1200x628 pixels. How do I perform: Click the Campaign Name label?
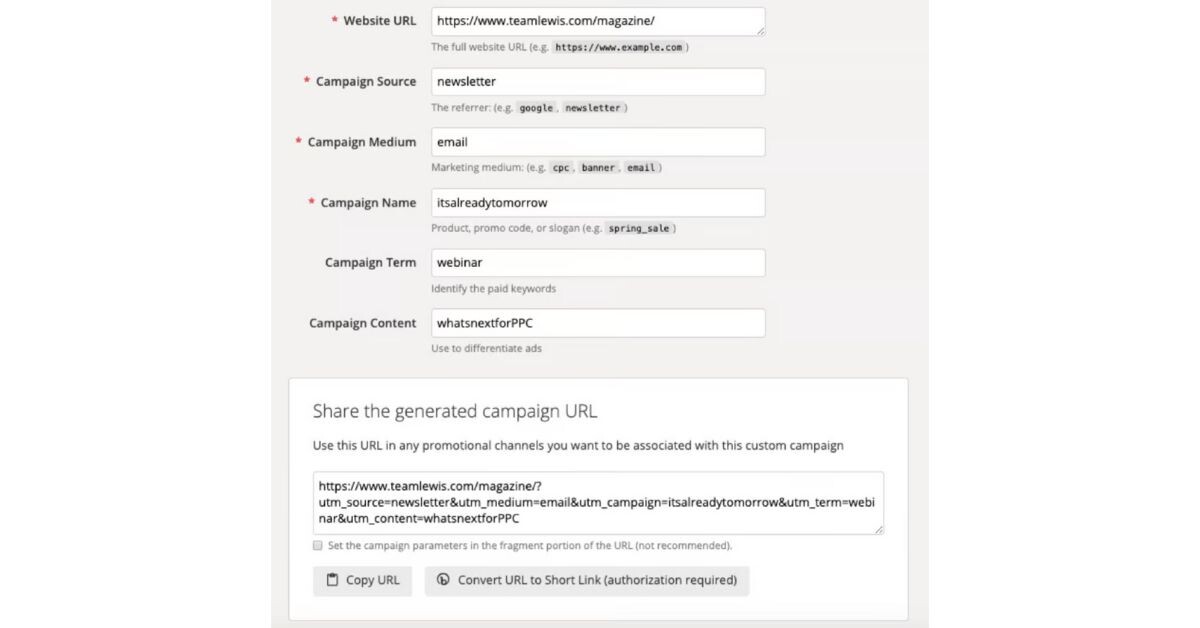(x=368, y=203)
